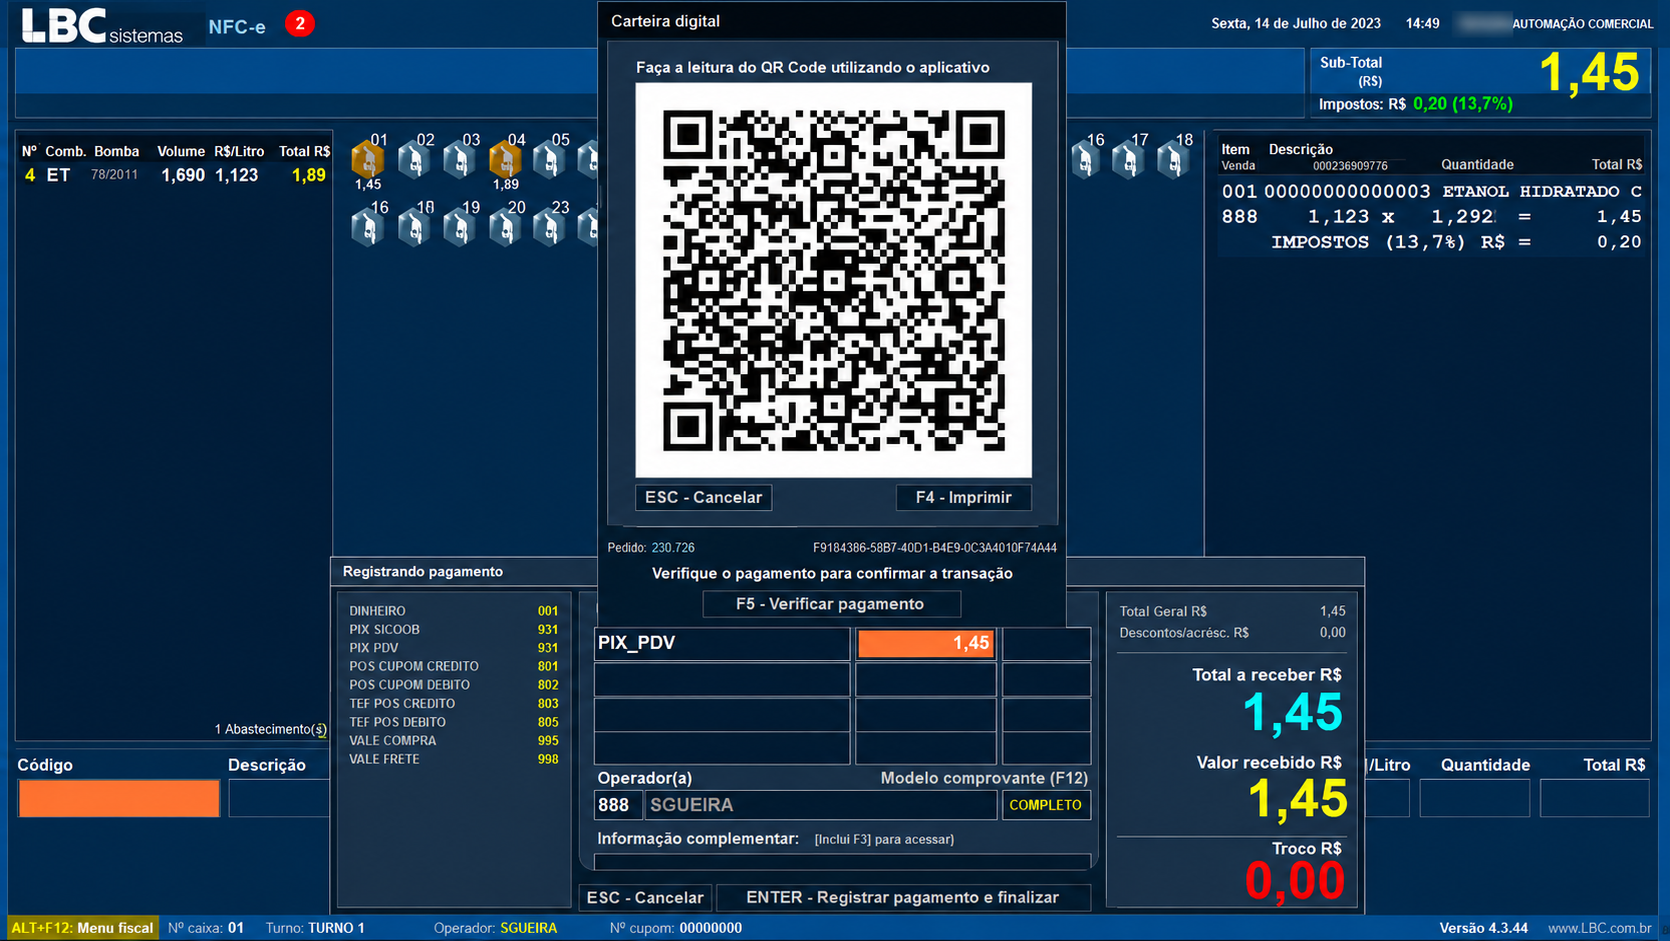Select fuel pump 02 icon
This screenshot has height=941, width=1670.
point(414,160)
